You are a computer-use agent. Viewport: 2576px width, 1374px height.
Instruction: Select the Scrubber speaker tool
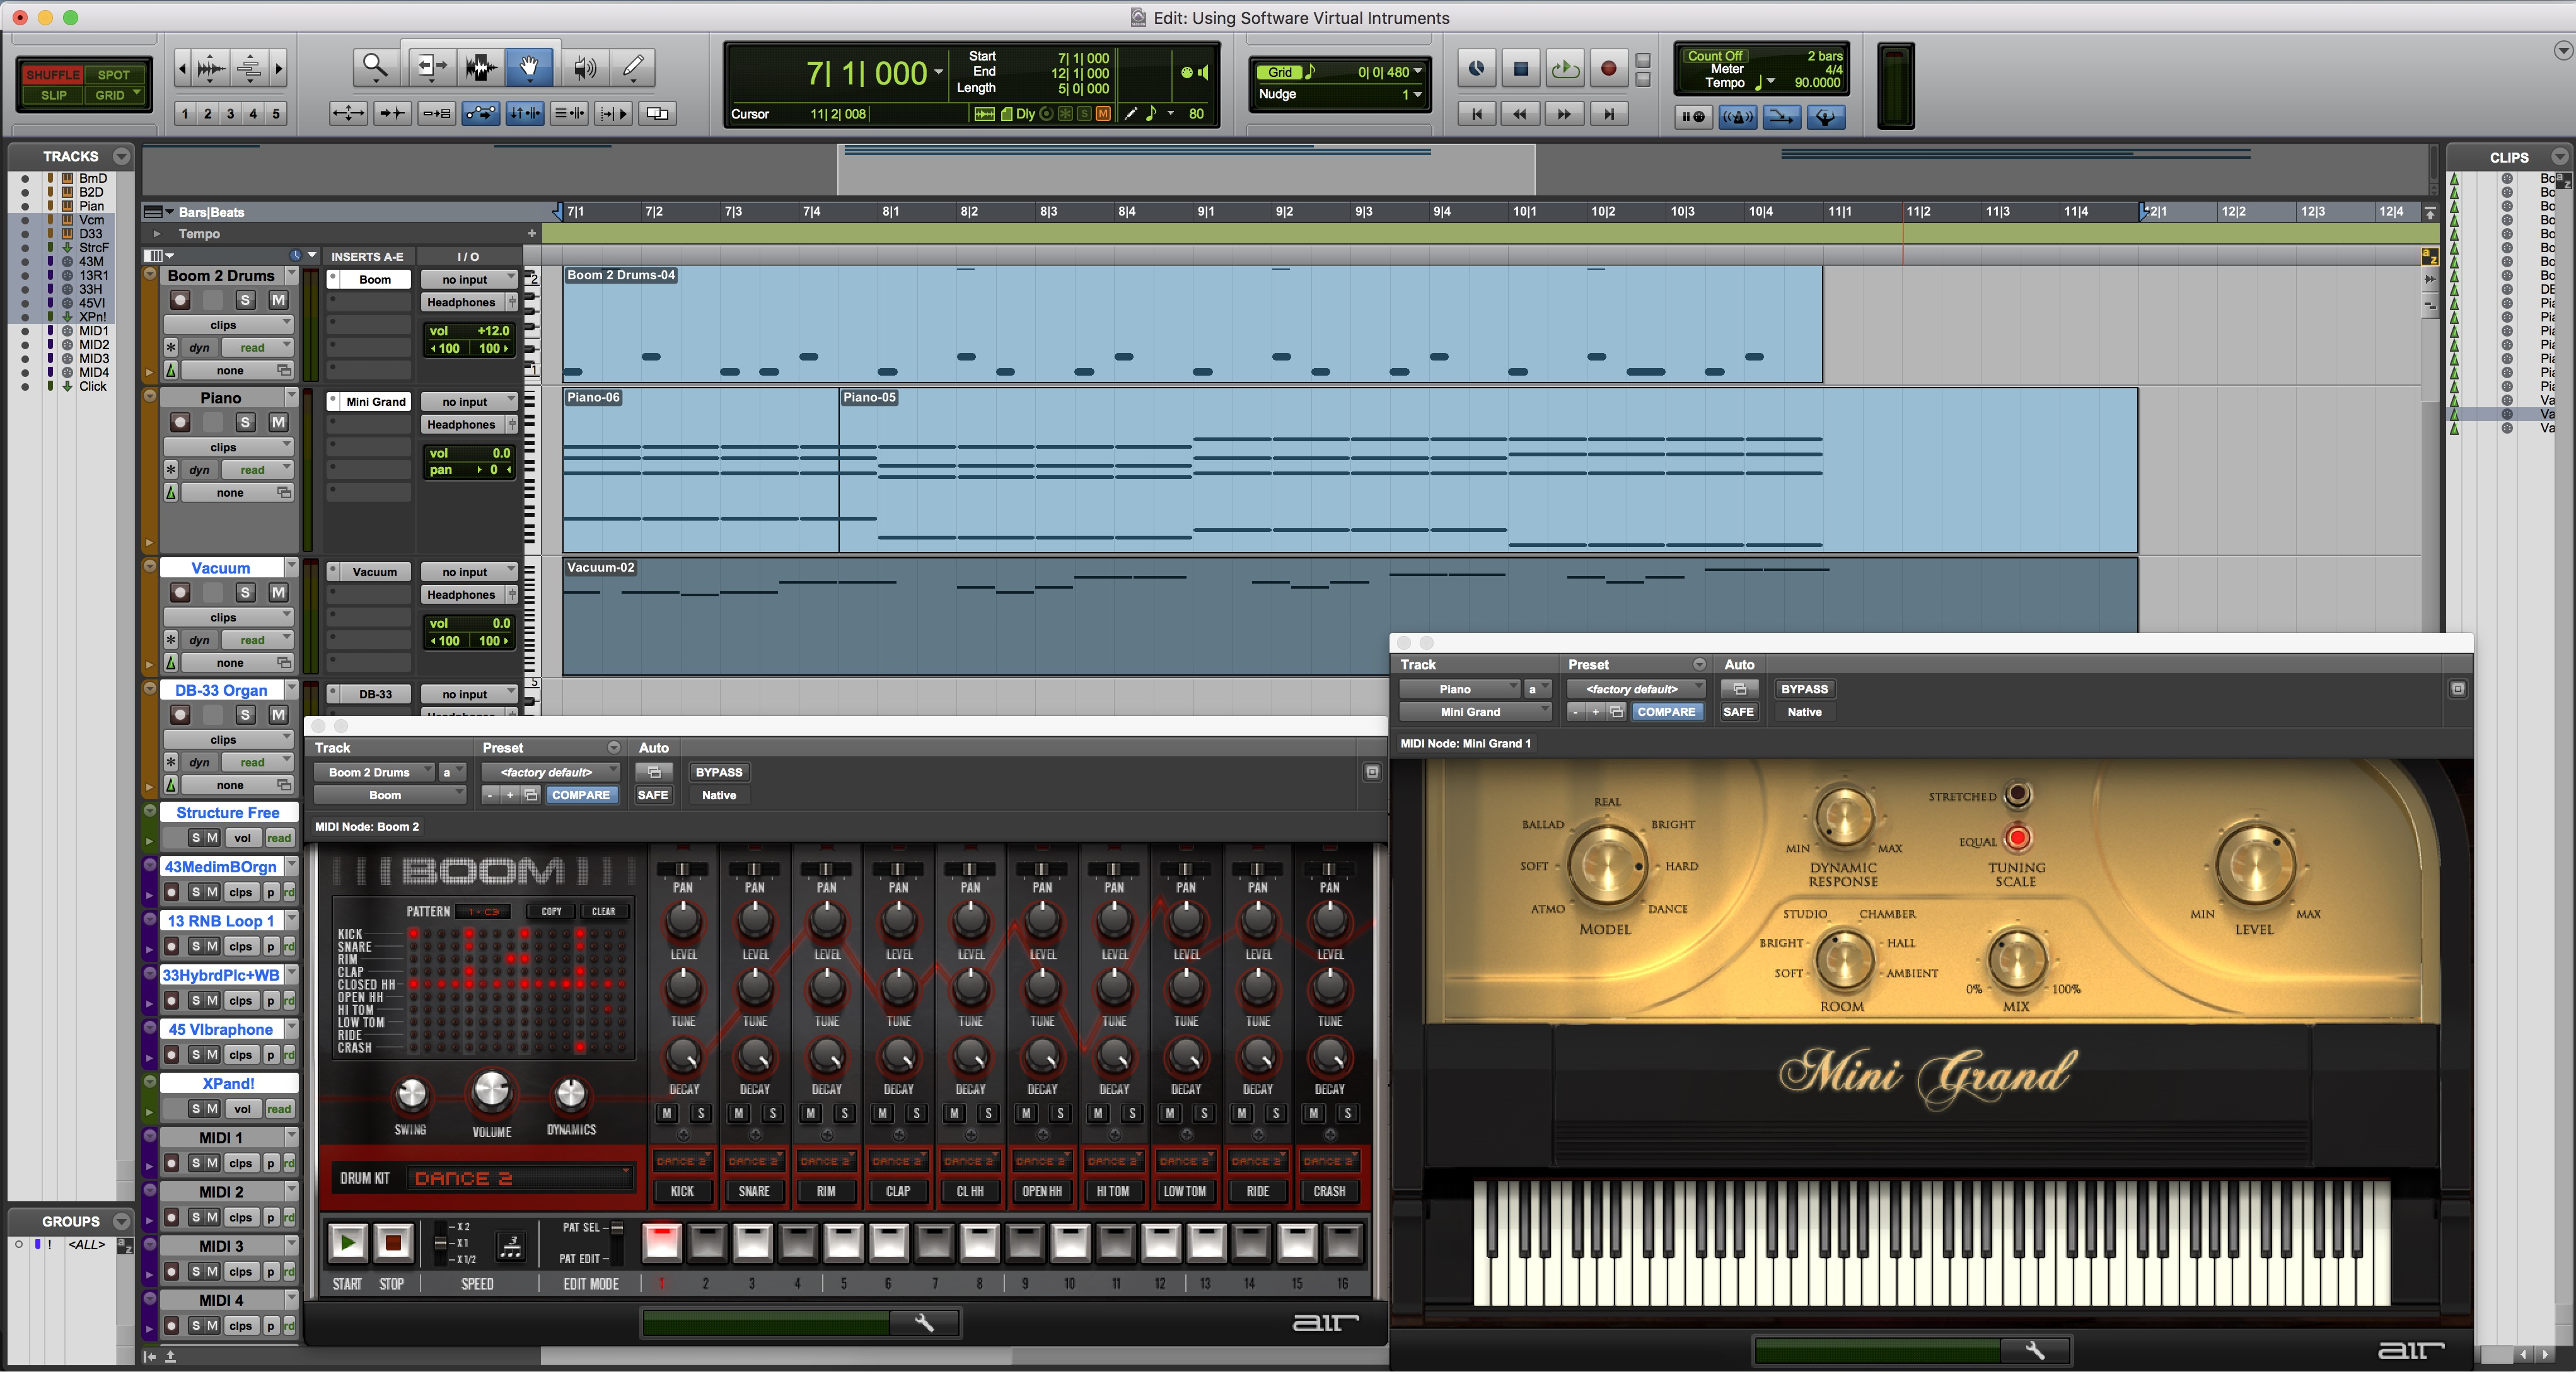(x=585, y=67)
